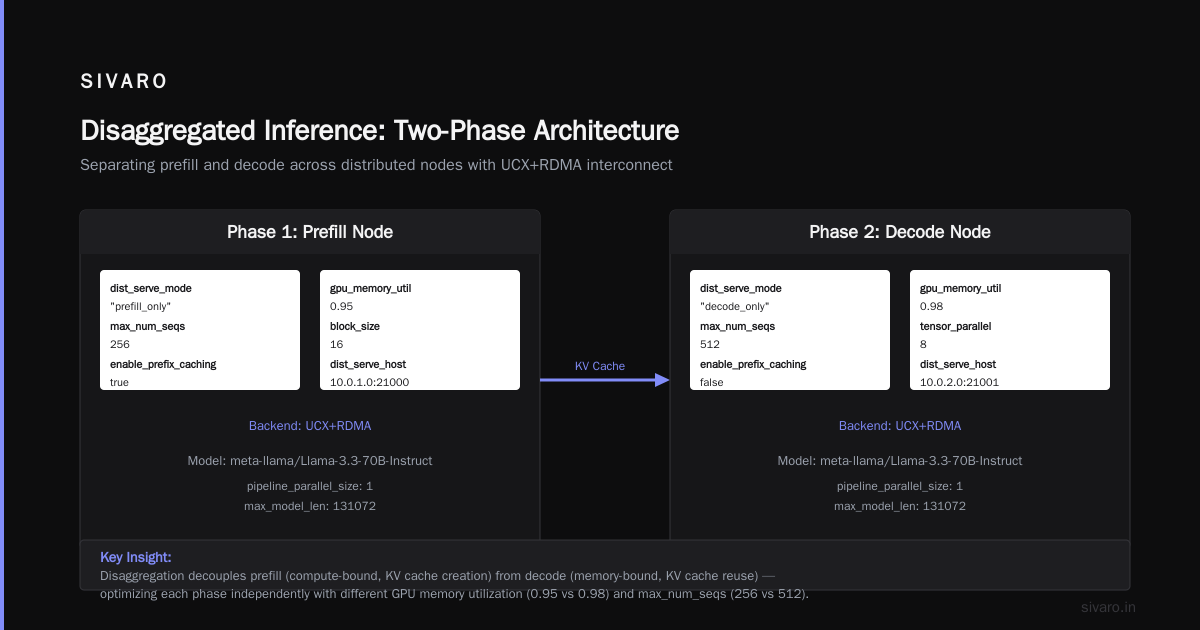Click Backend: UCX+RDMA under Prefill Node
This screenshot has width=1200, height=630.
(310, 426)
